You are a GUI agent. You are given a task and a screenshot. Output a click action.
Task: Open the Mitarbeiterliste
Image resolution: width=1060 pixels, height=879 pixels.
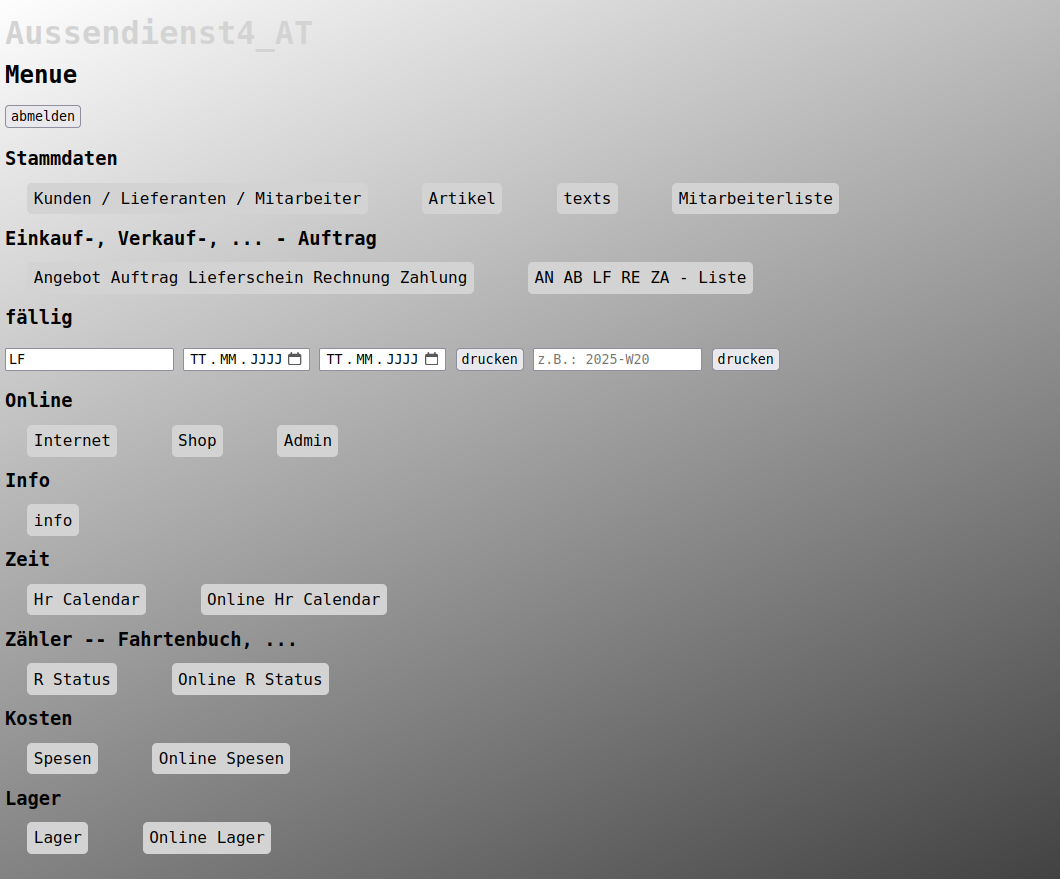pos(755,199)
